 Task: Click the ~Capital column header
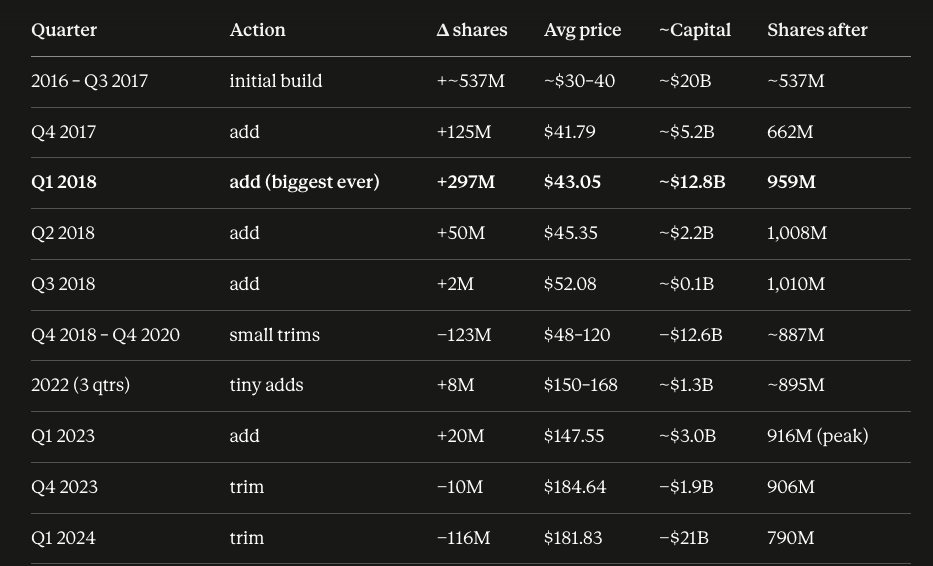point(695,30)
